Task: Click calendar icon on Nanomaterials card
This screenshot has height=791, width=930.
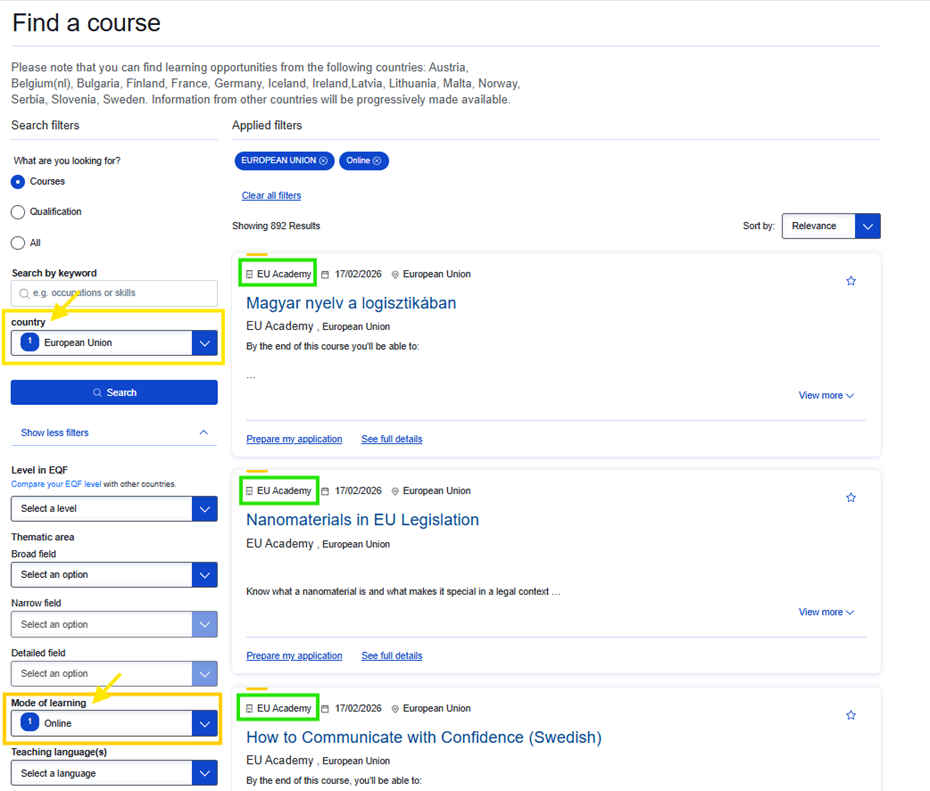Action: click(x=325, y=491)
